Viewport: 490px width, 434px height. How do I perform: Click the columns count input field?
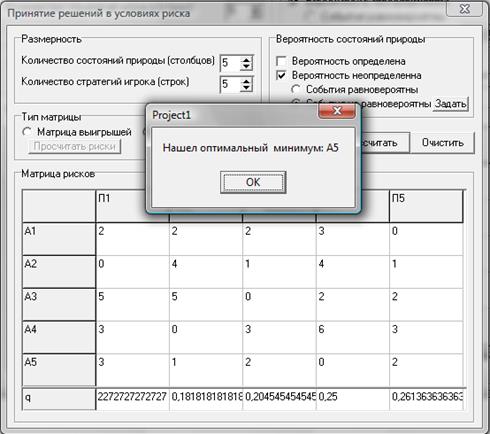click(230, 63)
